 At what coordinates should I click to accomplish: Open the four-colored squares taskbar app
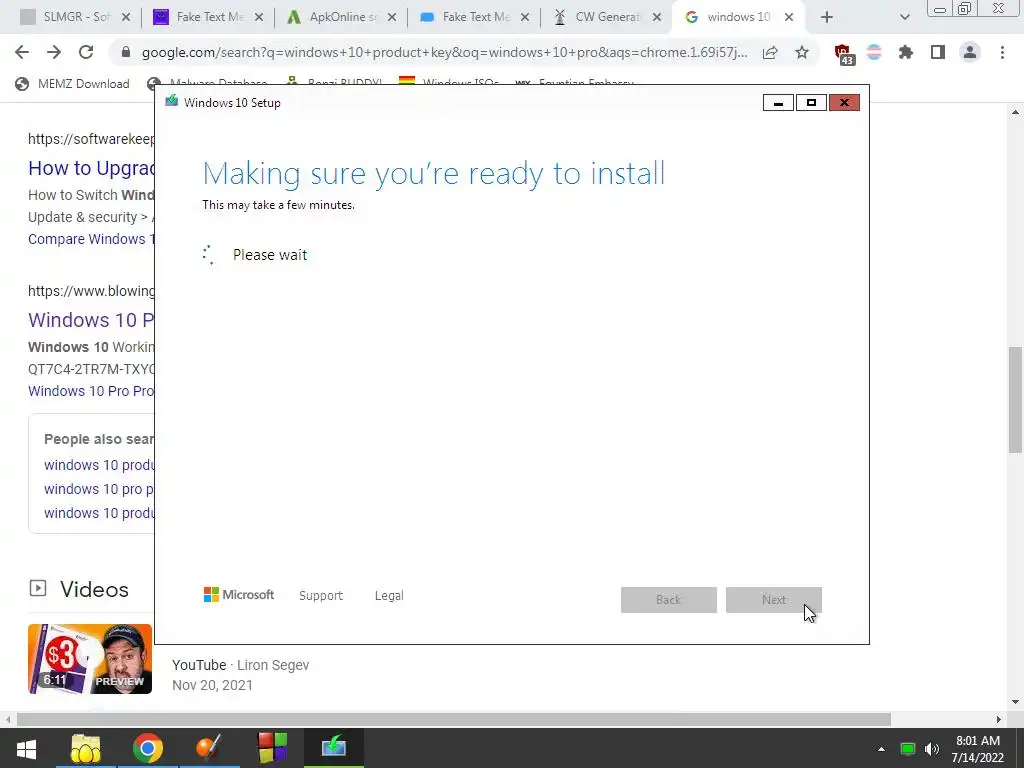point(272,748)
